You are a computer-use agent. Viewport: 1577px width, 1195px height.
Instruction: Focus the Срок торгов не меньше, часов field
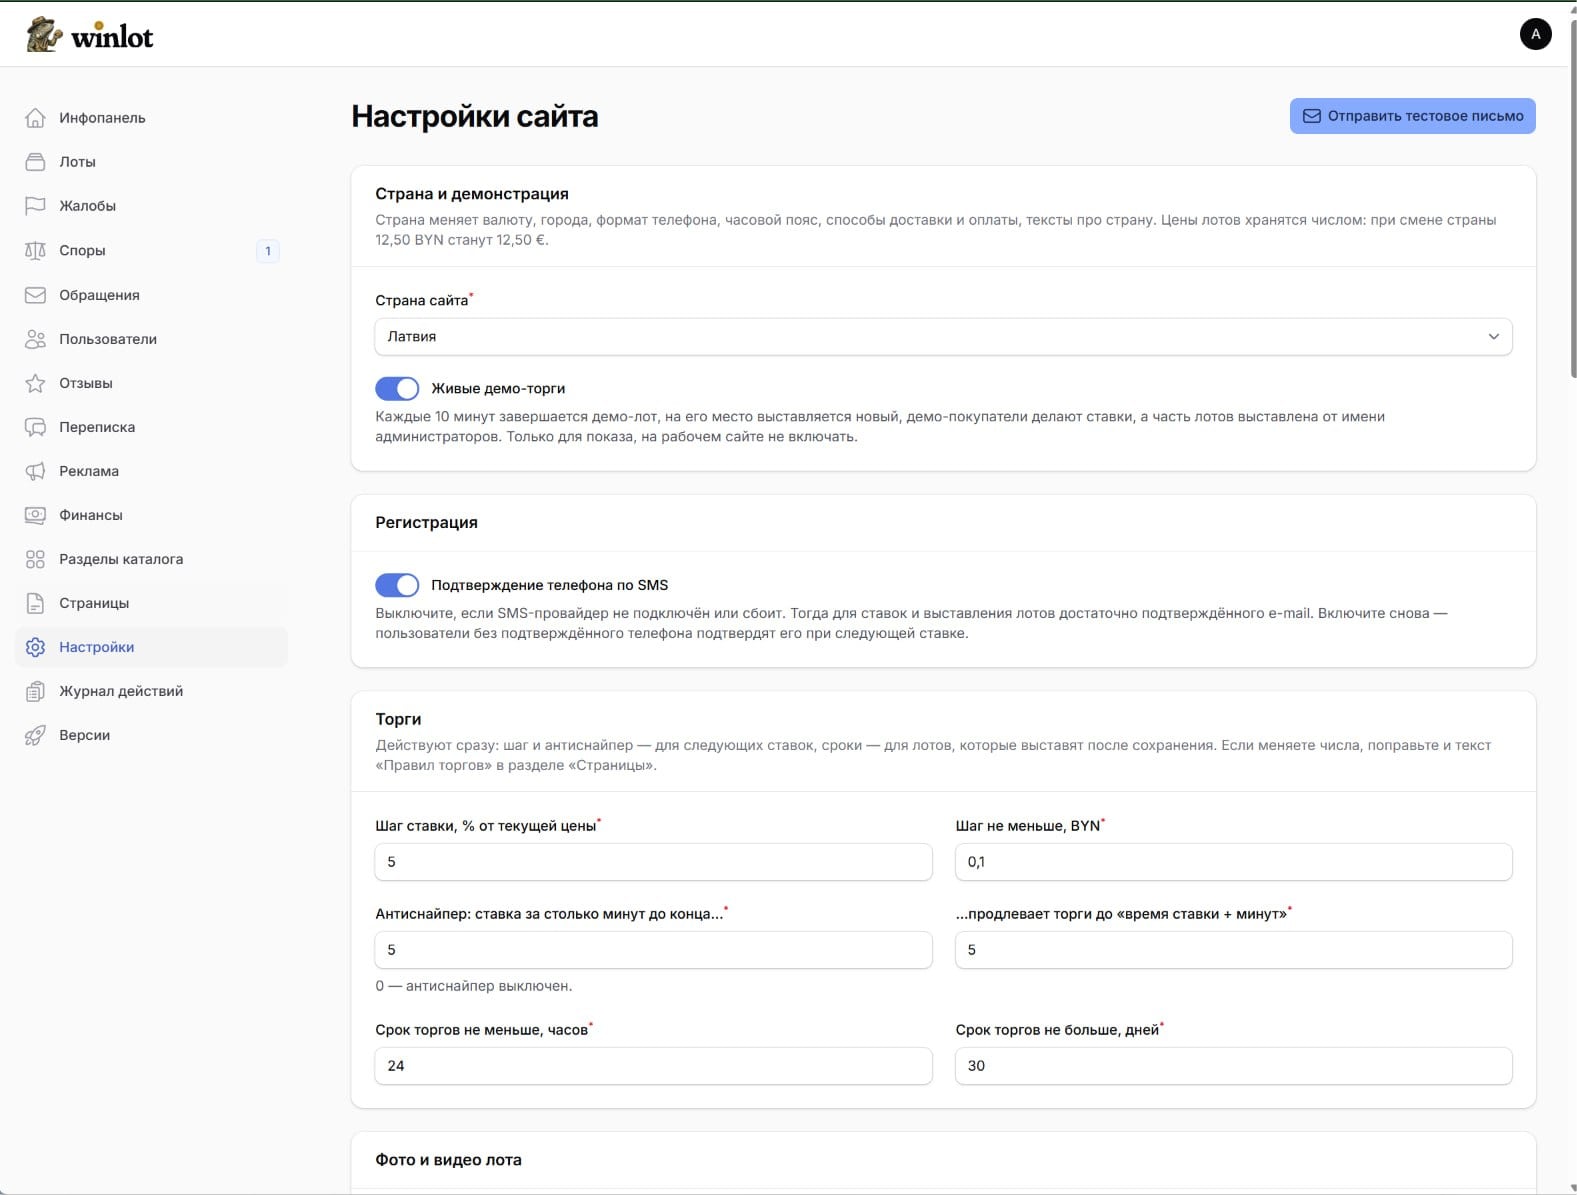(x=653, y=1066)
